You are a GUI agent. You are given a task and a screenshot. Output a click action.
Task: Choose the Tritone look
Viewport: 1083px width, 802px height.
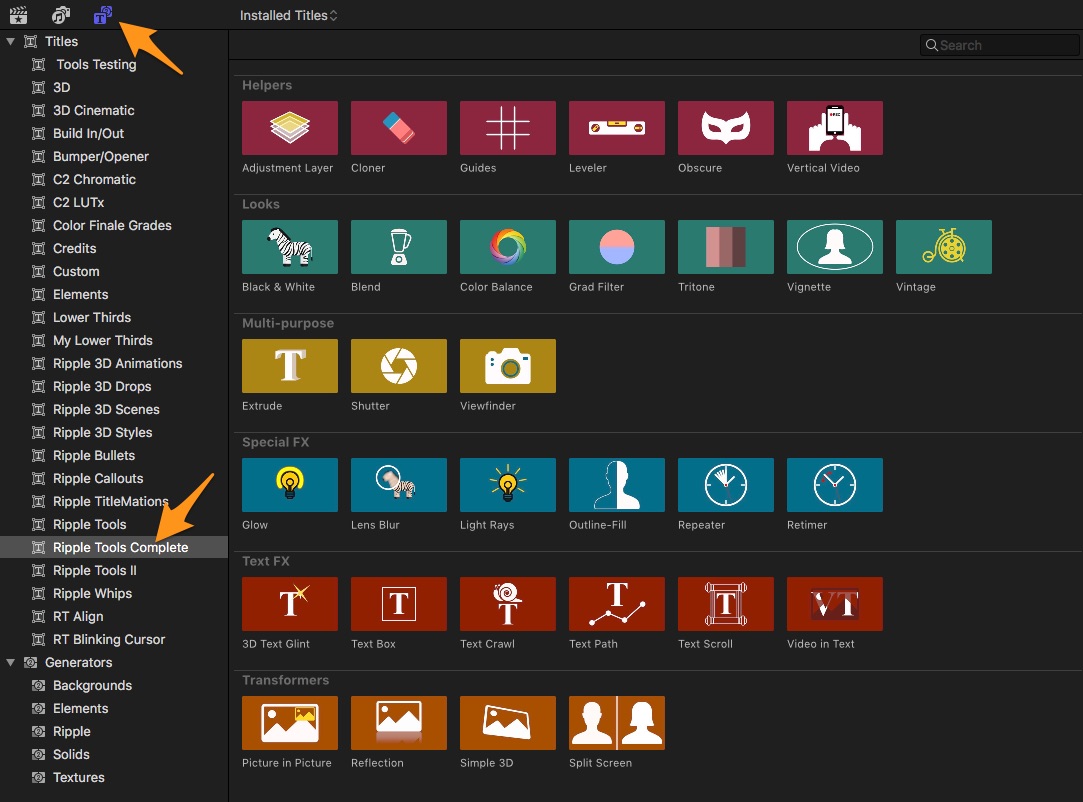coord(726,247)
